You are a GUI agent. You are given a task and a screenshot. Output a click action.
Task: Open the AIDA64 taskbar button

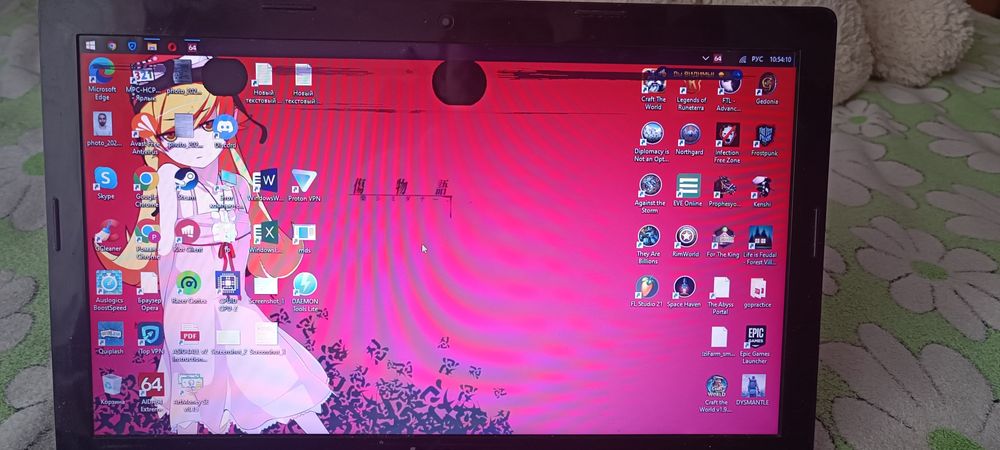tap(192, 47)
